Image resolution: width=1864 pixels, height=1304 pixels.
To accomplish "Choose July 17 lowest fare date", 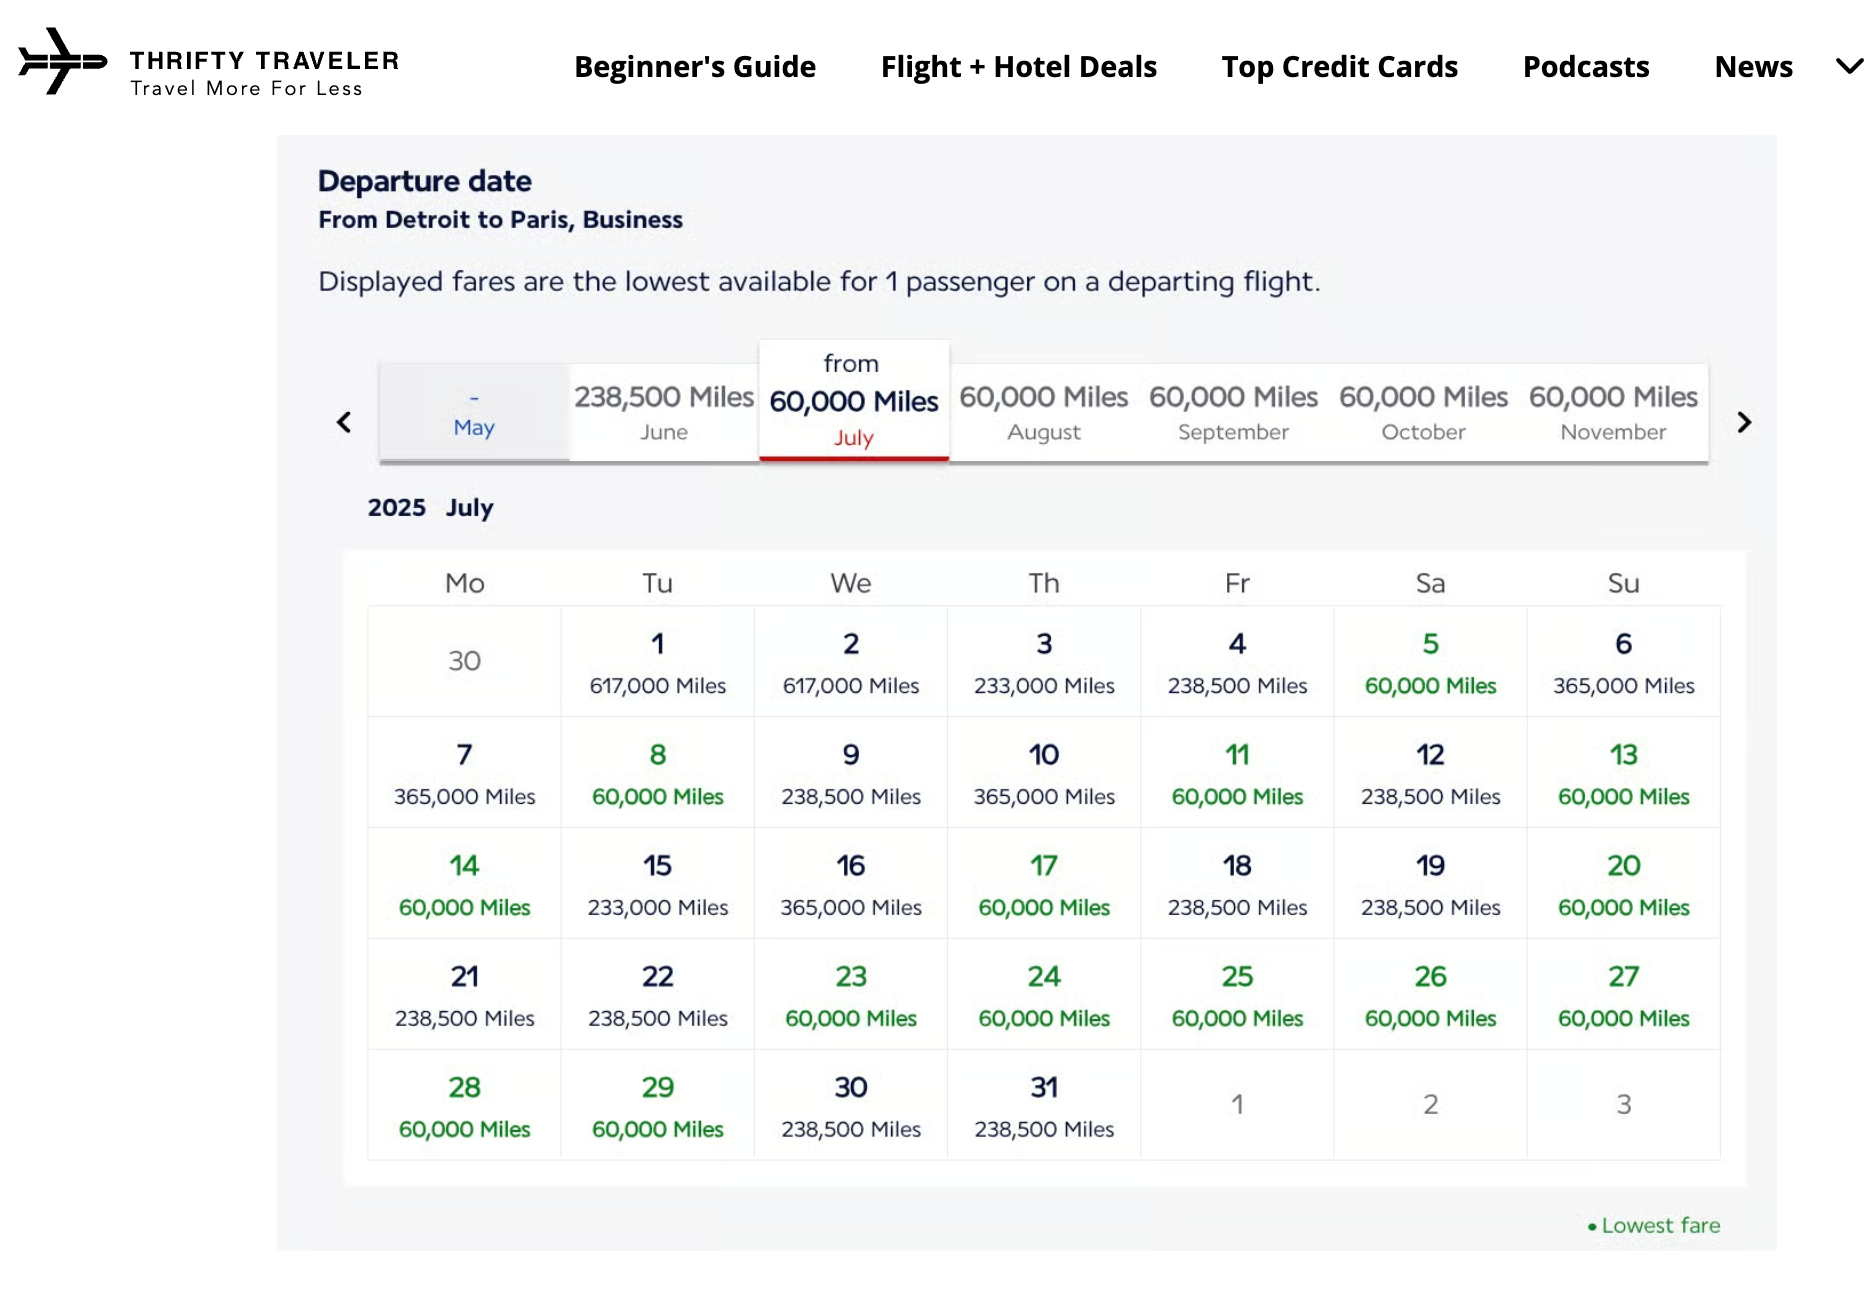I will point(1044,884).
